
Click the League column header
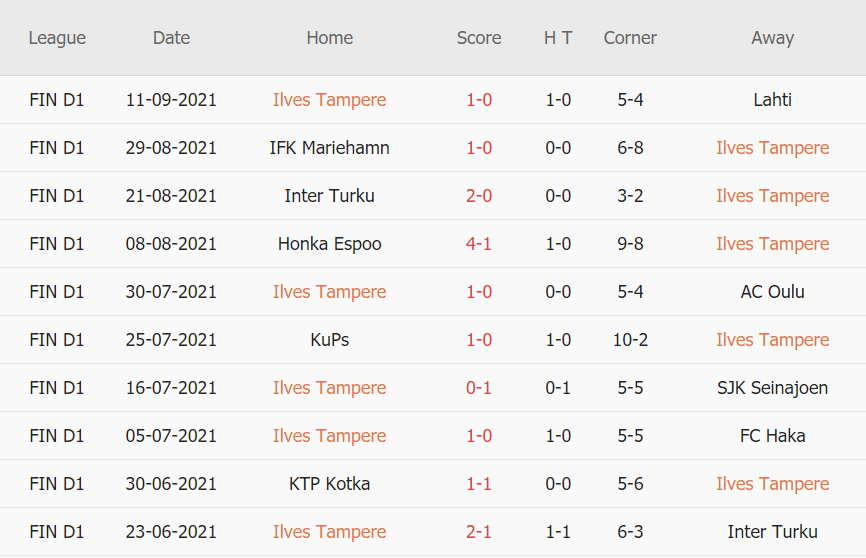click(x=57, y=38)
